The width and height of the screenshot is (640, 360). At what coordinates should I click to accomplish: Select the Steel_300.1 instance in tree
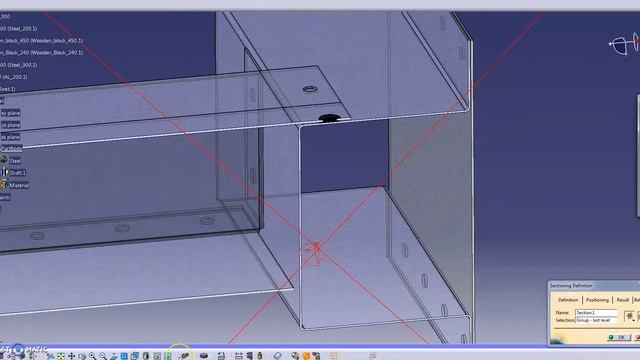[x=19, y=65]
